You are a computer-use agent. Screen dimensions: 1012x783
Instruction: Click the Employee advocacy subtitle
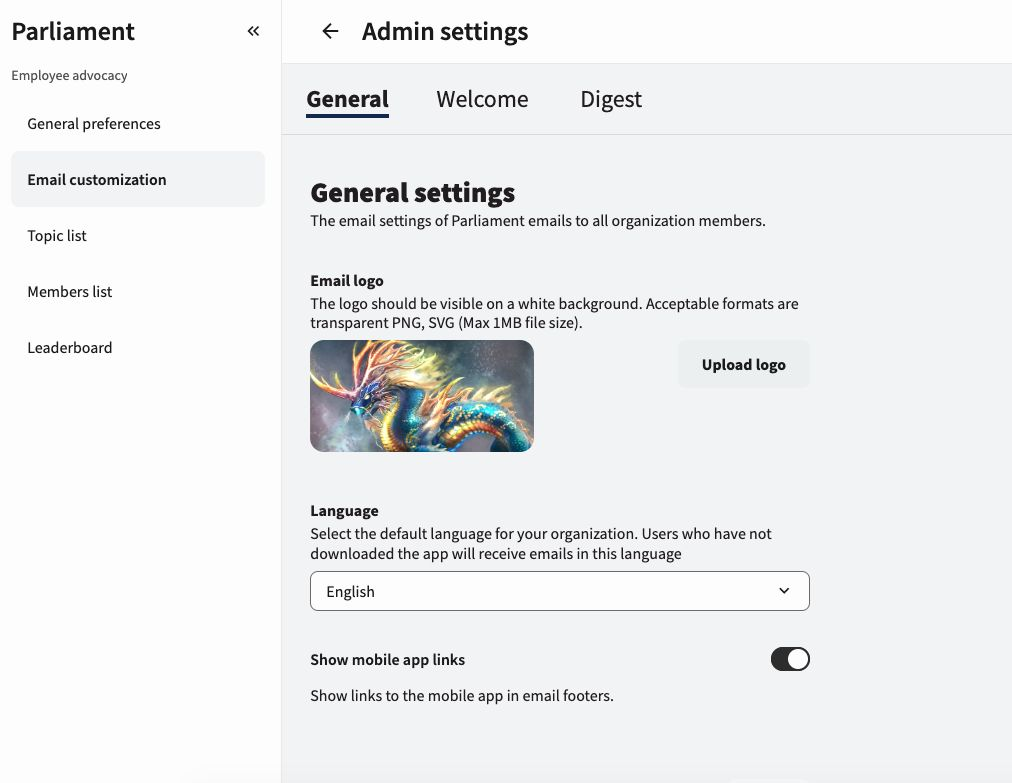69,76
